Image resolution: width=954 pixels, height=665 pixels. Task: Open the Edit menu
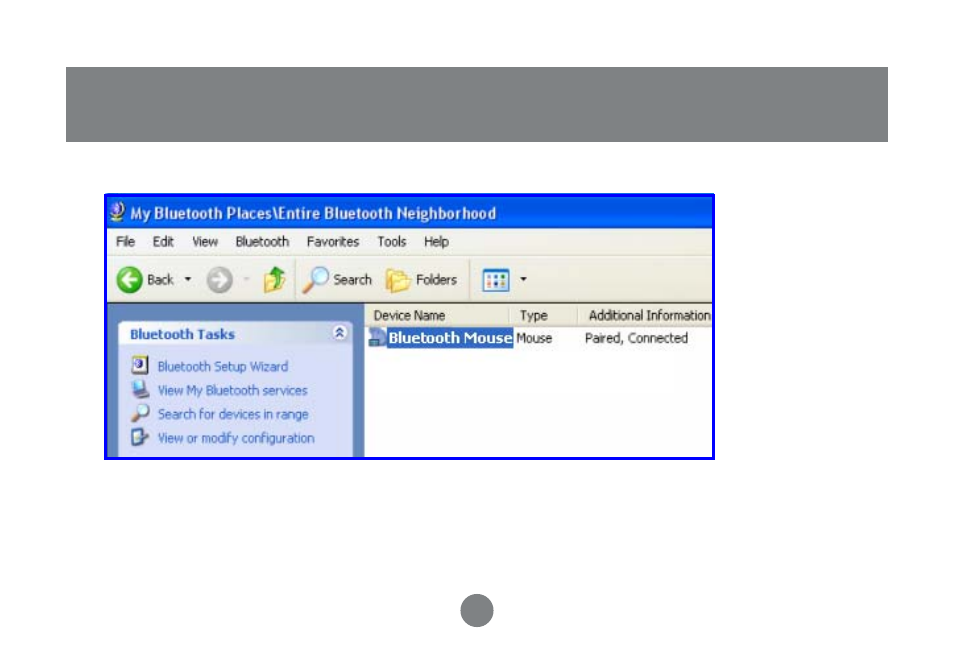[163, 242]
